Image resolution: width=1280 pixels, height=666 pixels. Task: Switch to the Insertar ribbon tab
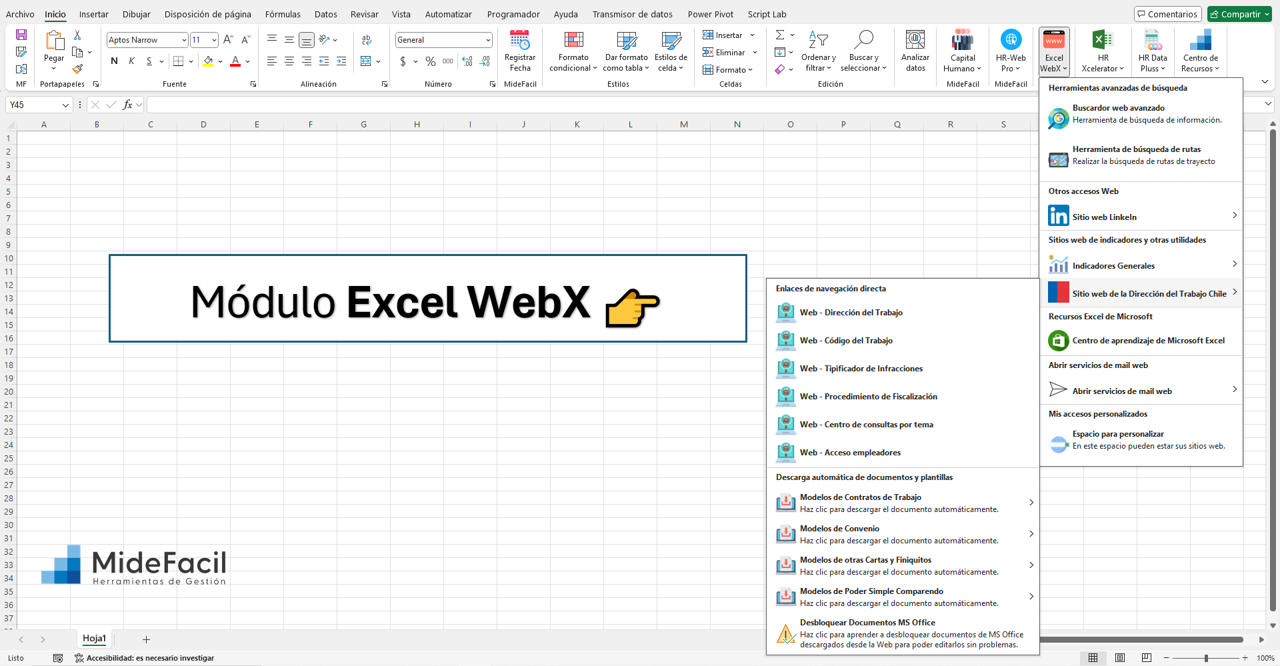94,14
